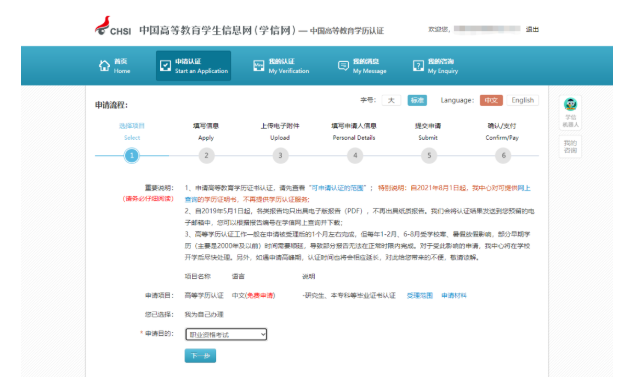Click the 下一步 next button
630x391 pixels.
[x=200, y=356]
